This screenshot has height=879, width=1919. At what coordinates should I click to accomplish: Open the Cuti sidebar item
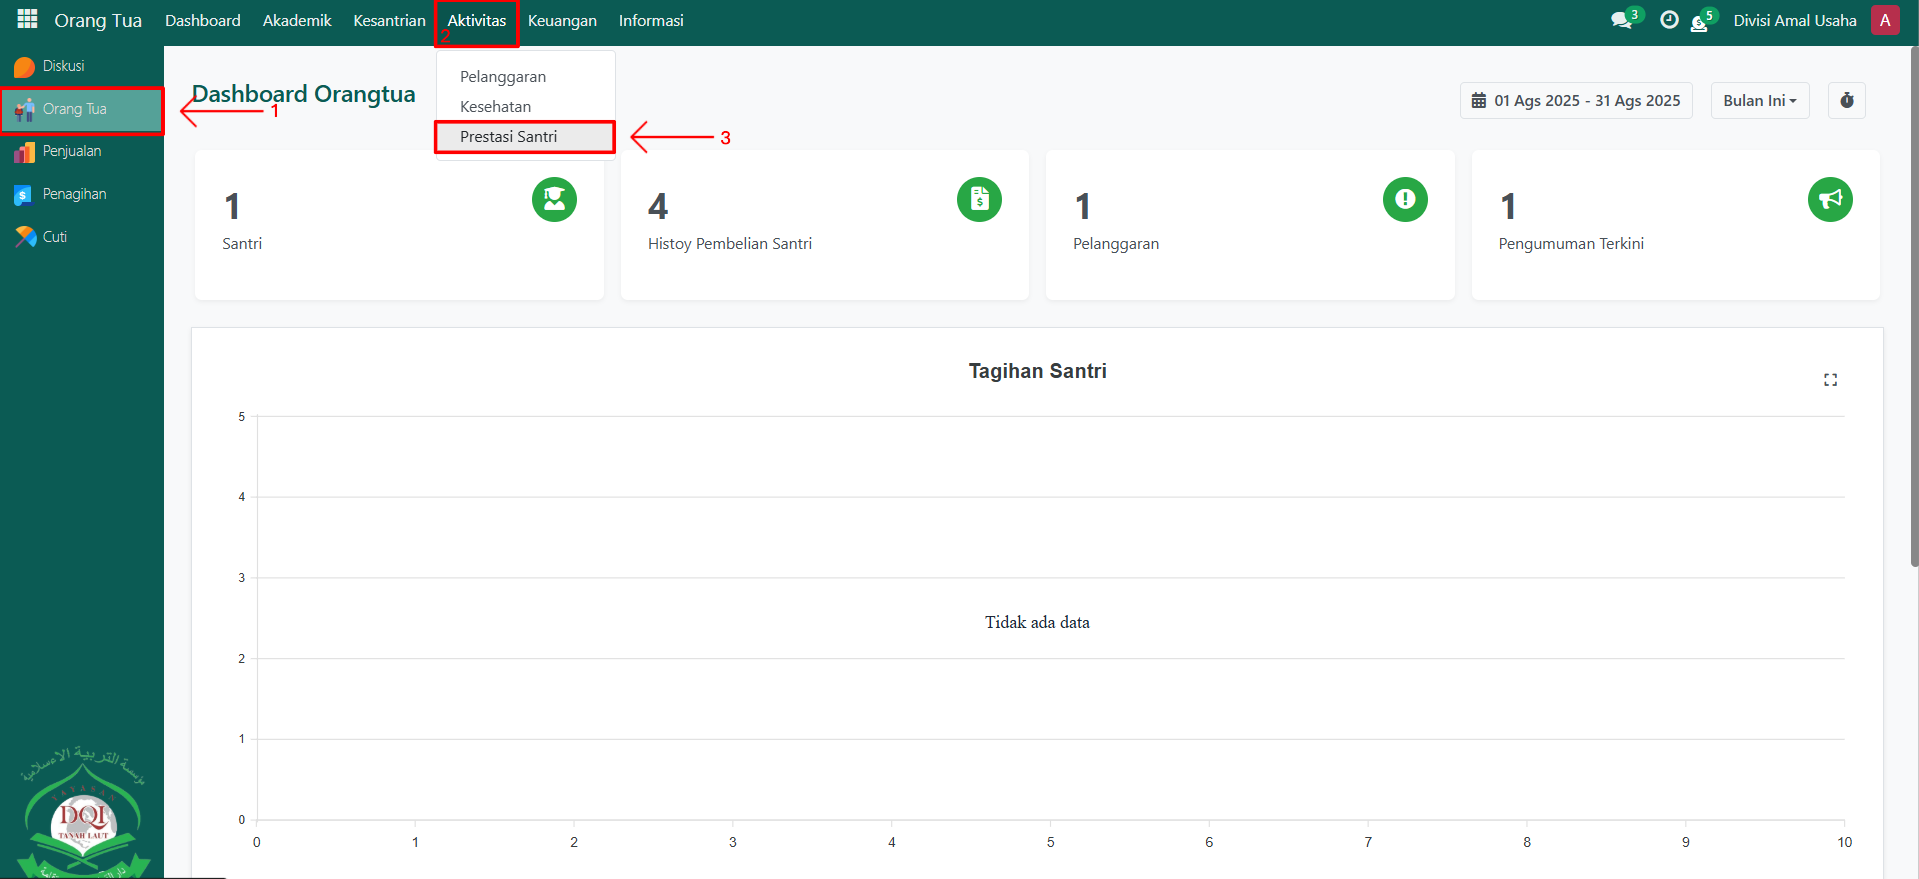(55, 237)
